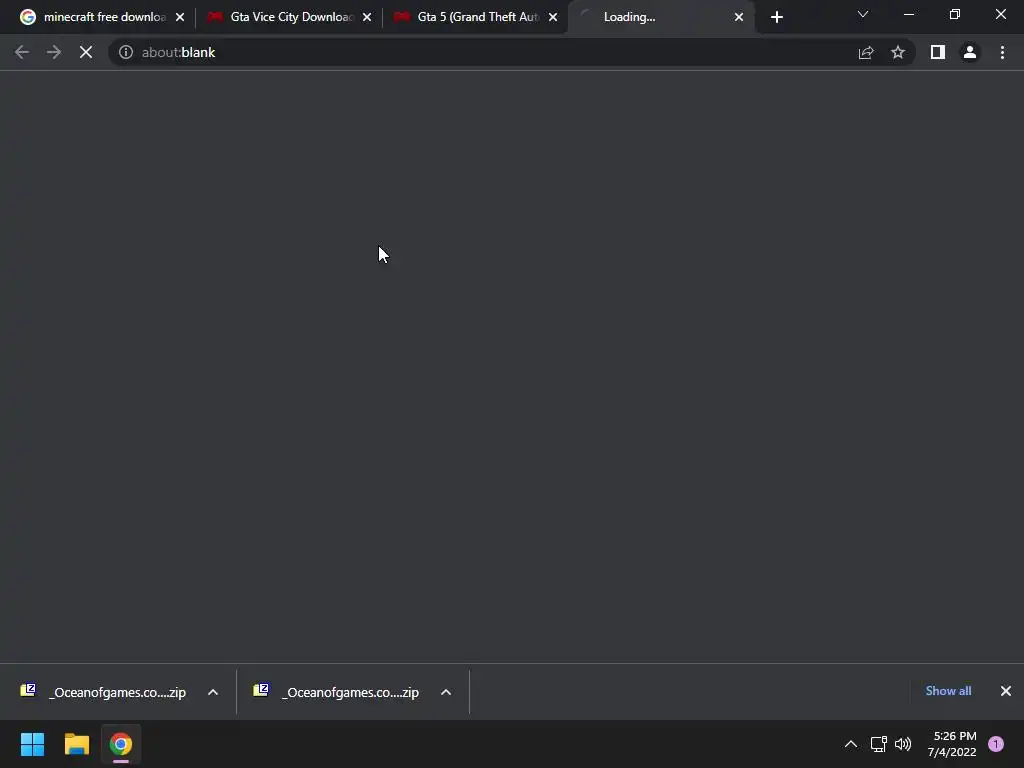The height and width of the screenshot is (768, 1024).
Task: Click the Show all downloads link
Action: point(948,691)
